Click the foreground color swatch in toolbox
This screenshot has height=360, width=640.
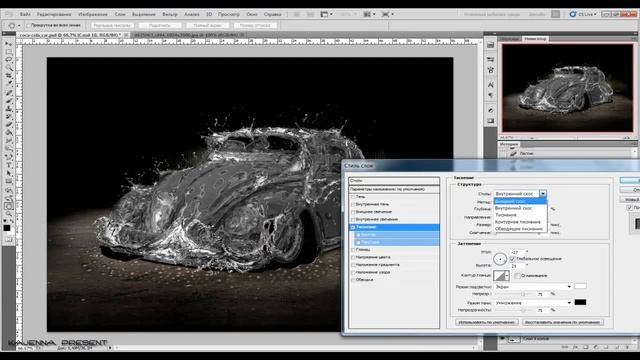pyautogui.click(x=7, y=228)
